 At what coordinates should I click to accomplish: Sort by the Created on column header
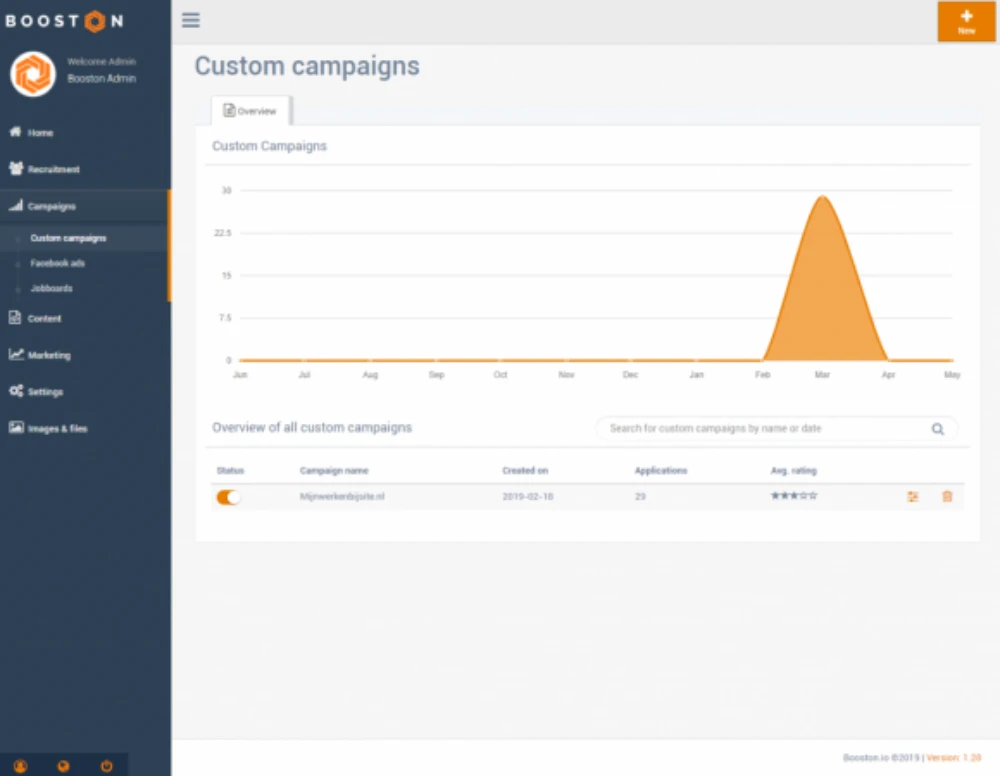(x=525, y=470)
